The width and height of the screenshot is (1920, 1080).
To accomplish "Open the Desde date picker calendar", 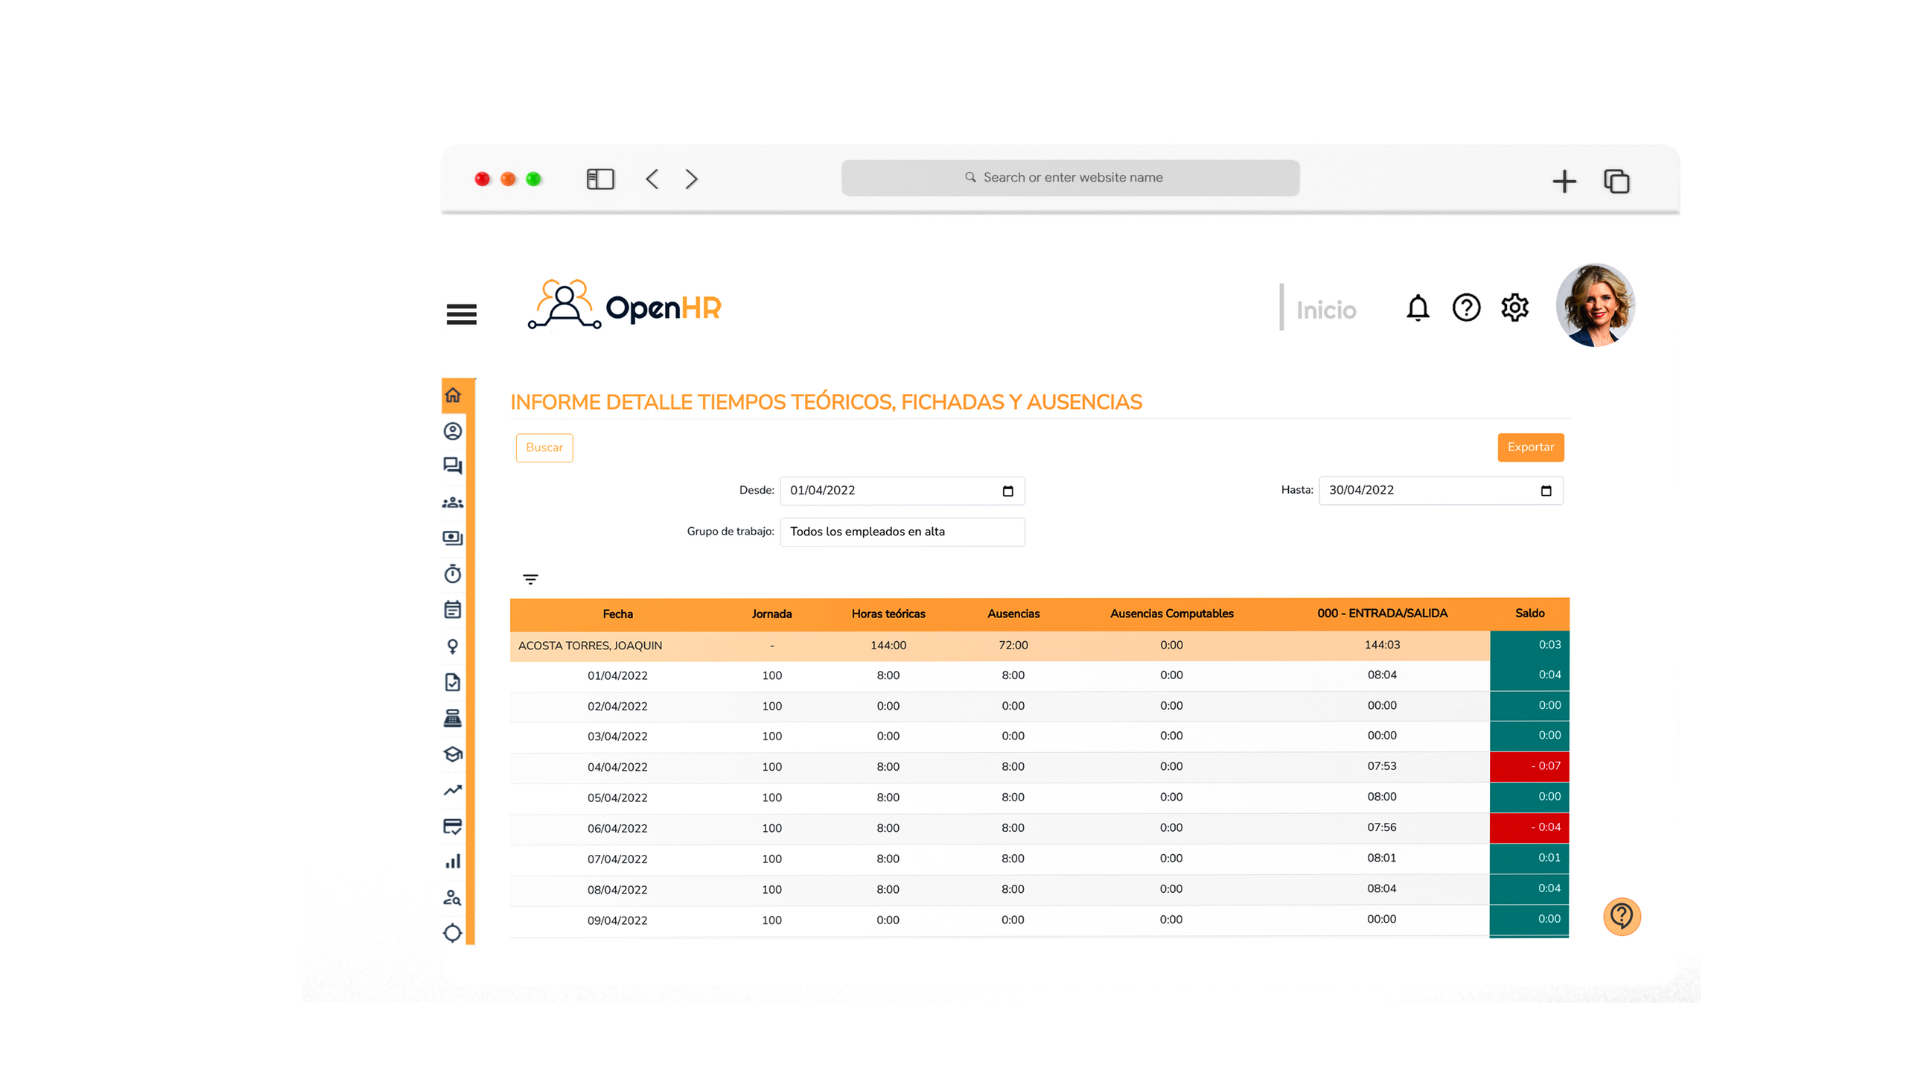I will 1007,491.
